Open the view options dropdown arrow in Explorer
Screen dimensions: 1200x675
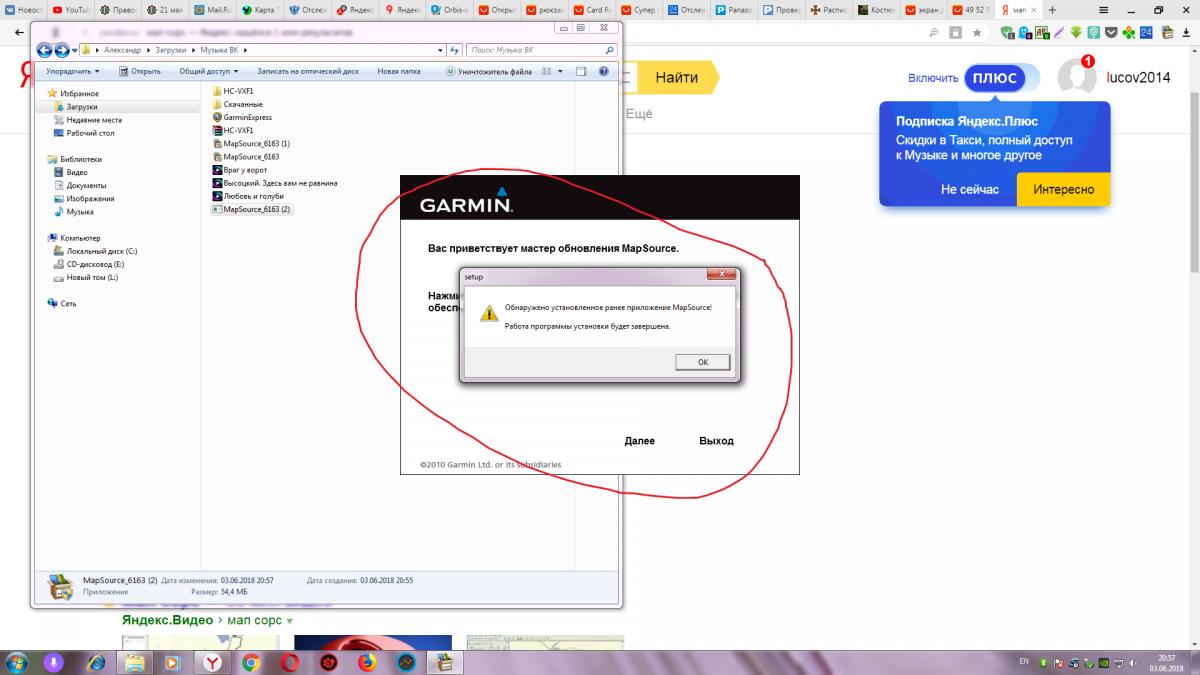tap(562, 72)
